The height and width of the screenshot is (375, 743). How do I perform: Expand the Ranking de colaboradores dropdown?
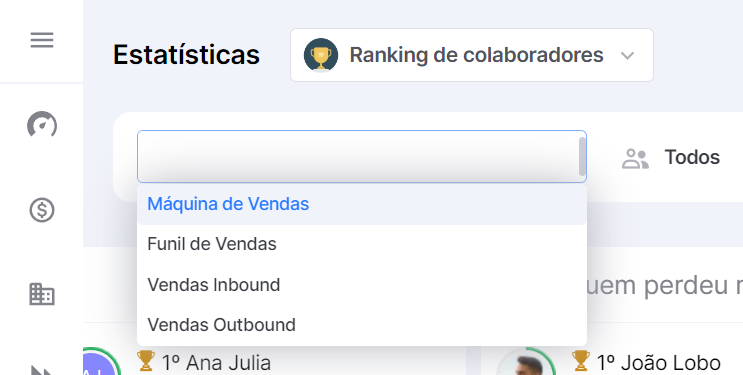pyautogui.click(x=471, y=55)
